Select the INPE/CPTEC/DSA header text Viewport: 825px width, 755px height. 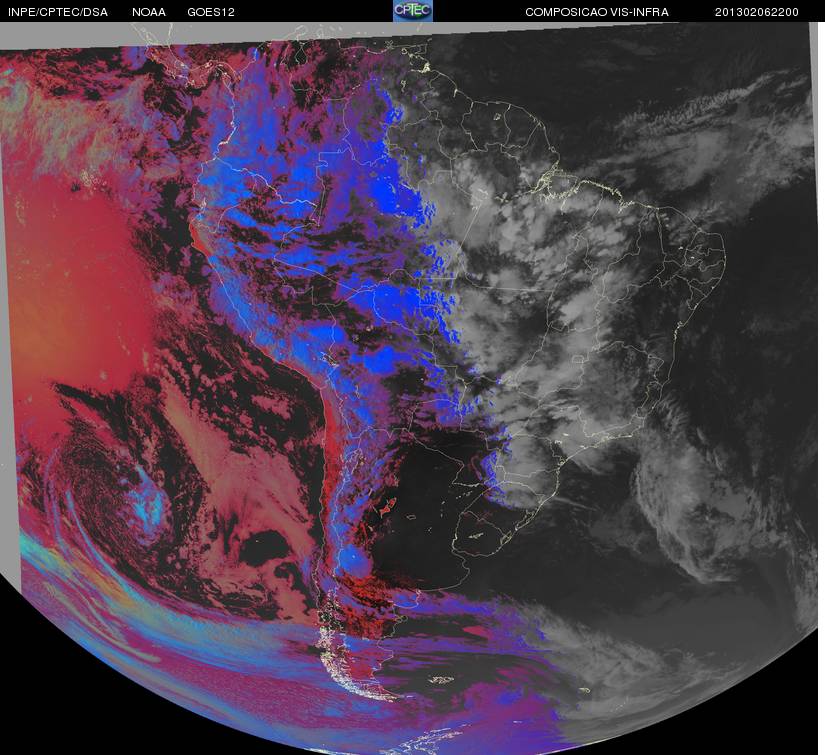58,12
